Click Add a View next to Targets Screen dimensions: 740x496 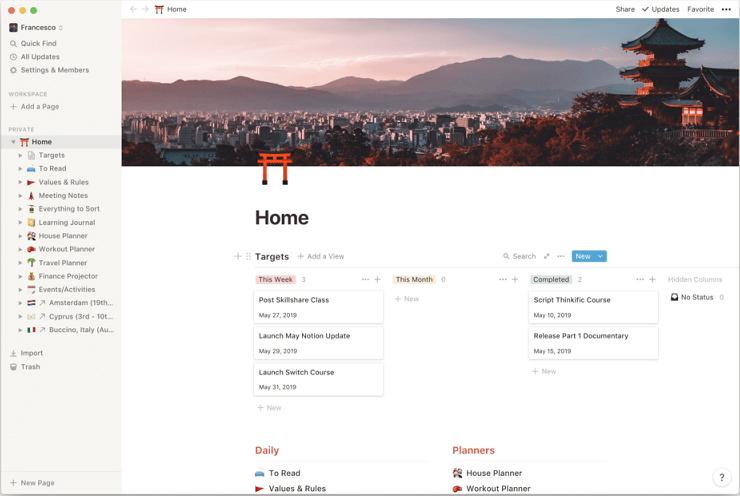tap(321, 256)
